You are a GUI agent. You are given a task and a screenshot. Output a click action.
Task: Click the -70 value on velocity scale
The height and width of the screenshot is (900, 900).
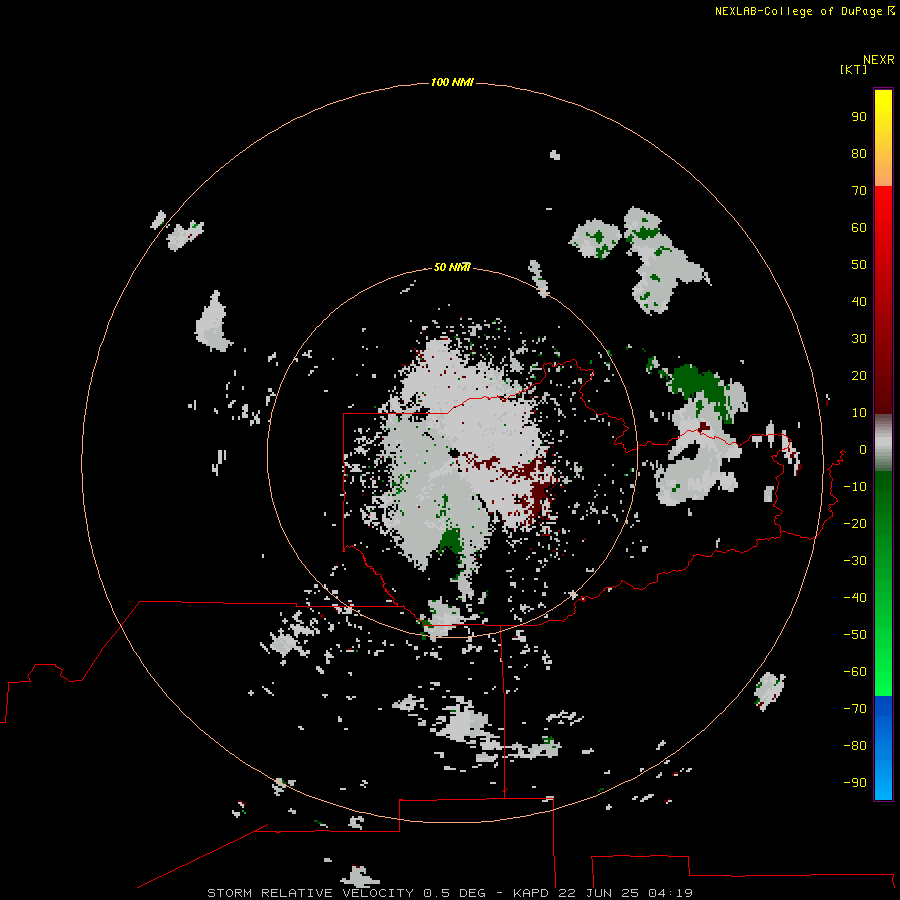pos(855,709)
